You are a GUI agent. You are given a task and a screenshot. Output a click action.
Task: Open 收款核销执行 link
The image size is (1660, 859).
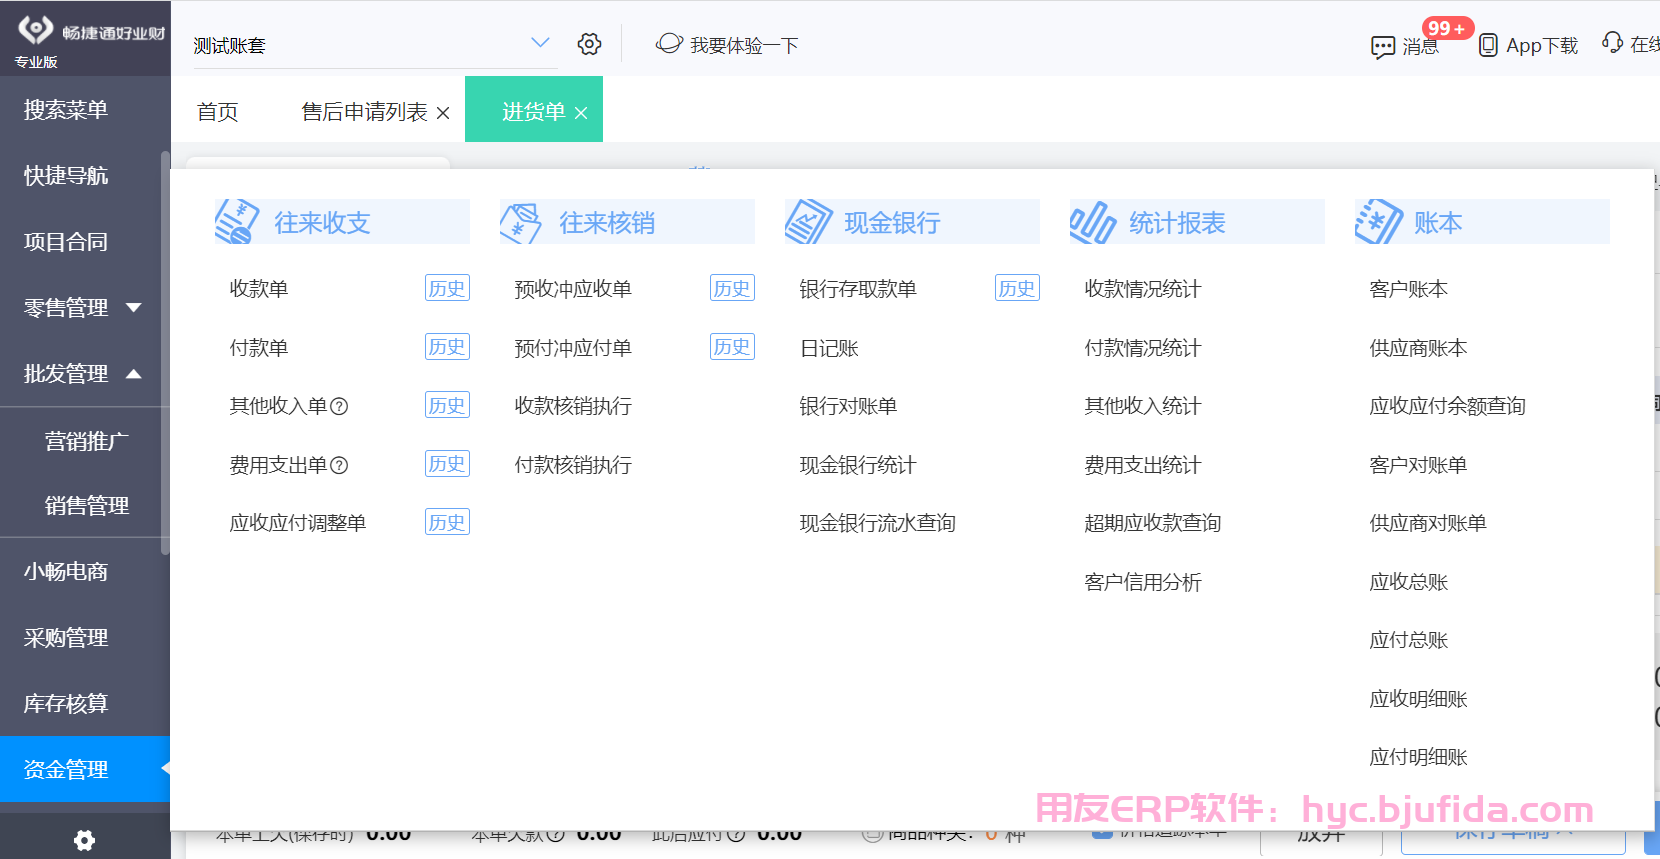pyautogui.click(x=573, y=406)
